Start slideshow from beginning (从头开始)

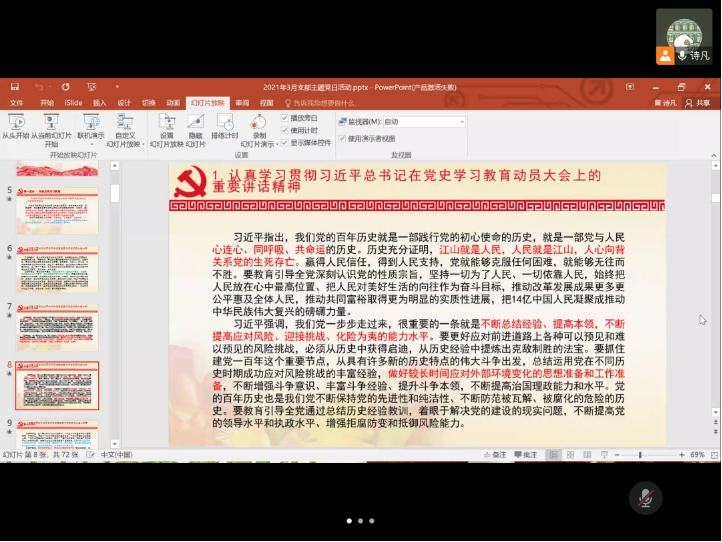(x=14, y=124)
